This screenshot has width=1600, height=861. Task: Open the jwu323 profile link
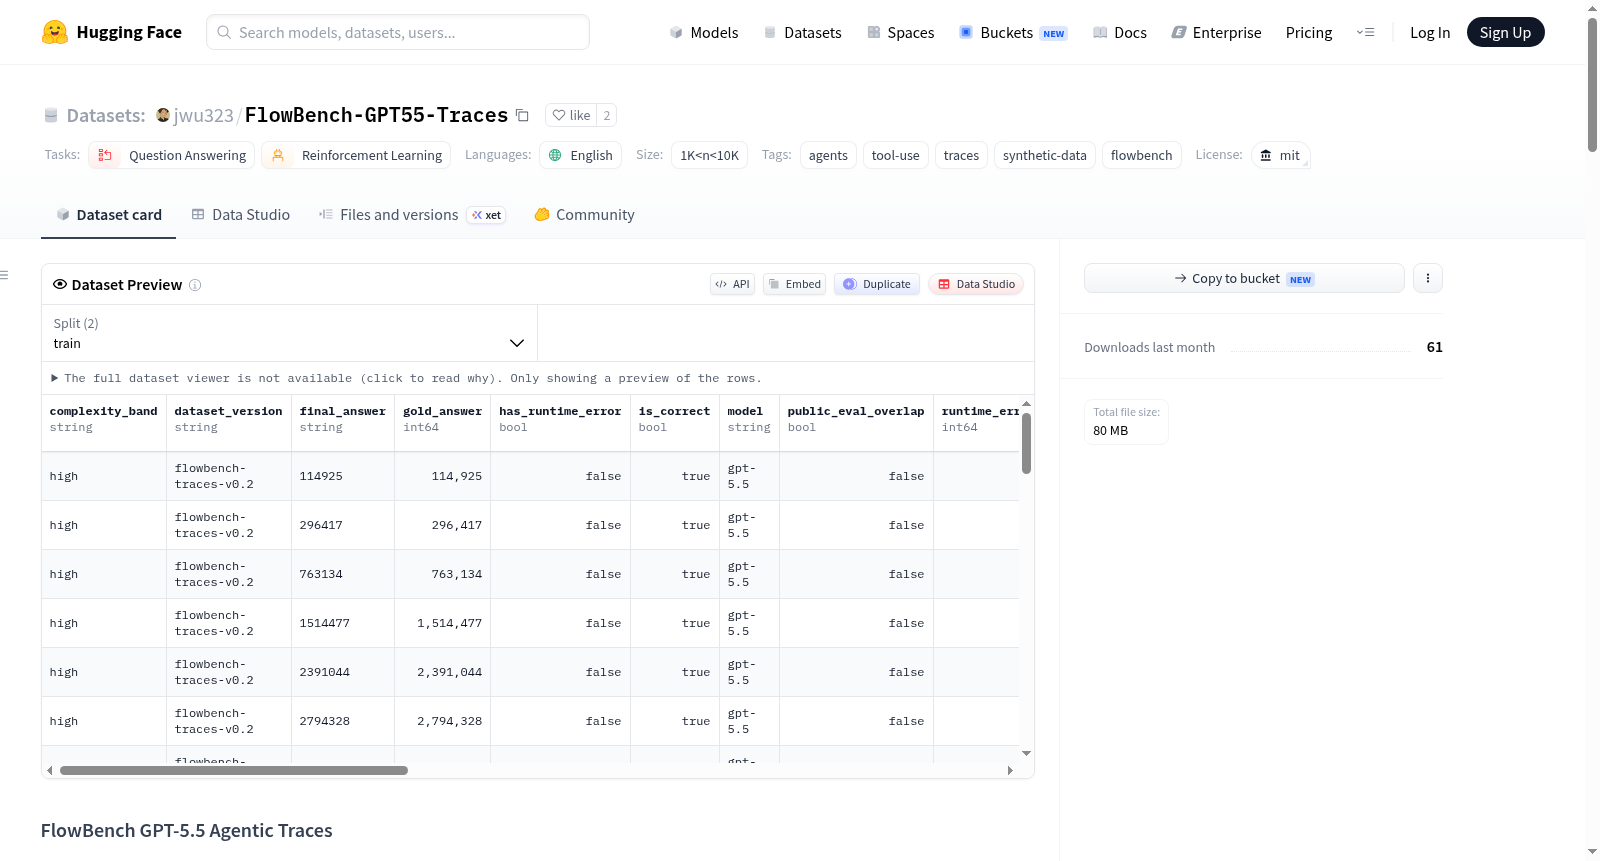tap(203, 115)
